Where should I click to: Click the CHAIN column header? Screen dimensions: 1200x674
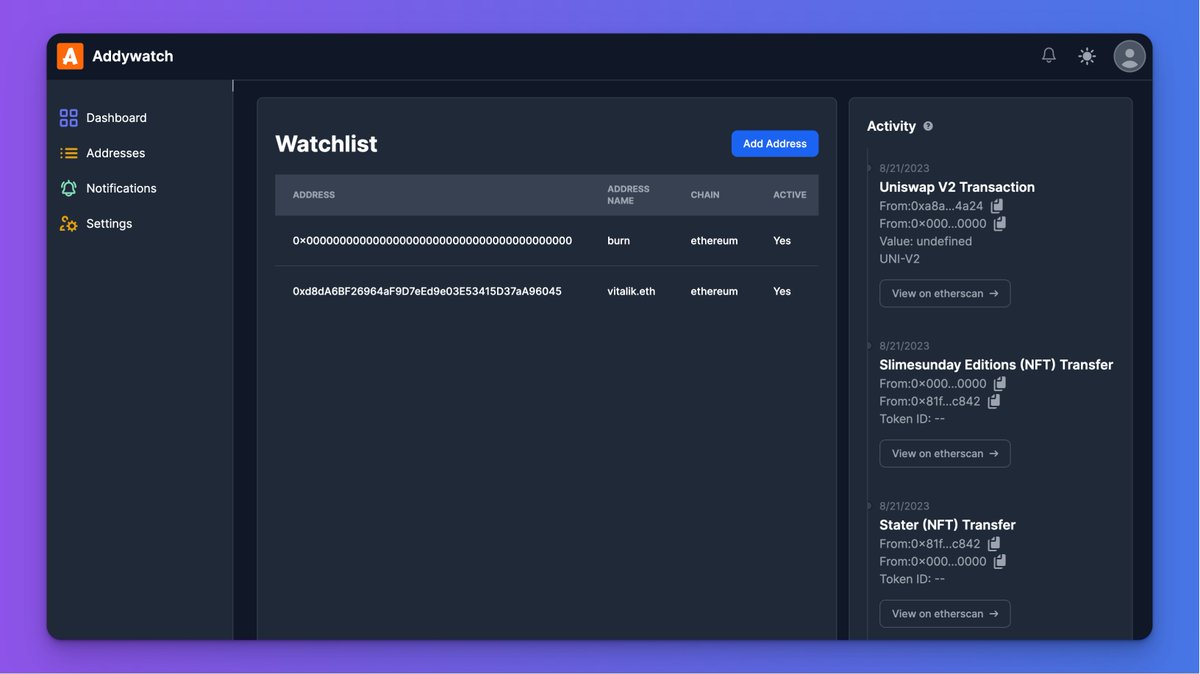[705, 195]
